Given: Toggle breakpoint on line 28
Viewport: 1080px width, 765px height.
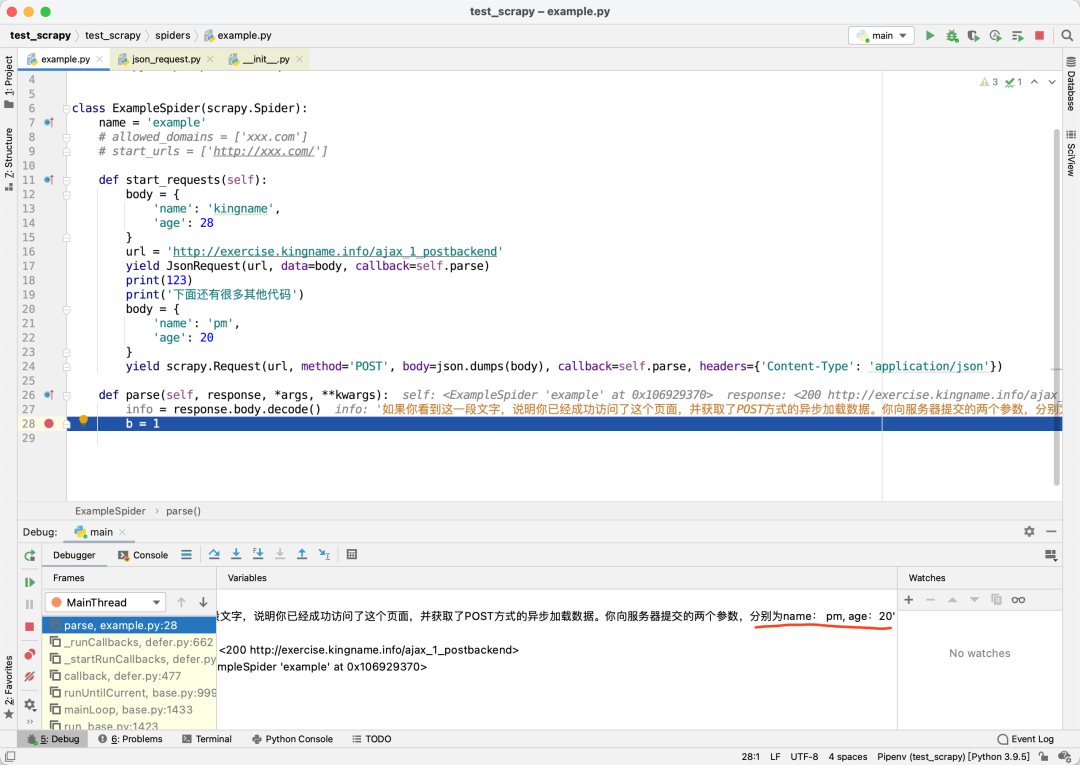Looking at the screenshot, I should point(49,423).
